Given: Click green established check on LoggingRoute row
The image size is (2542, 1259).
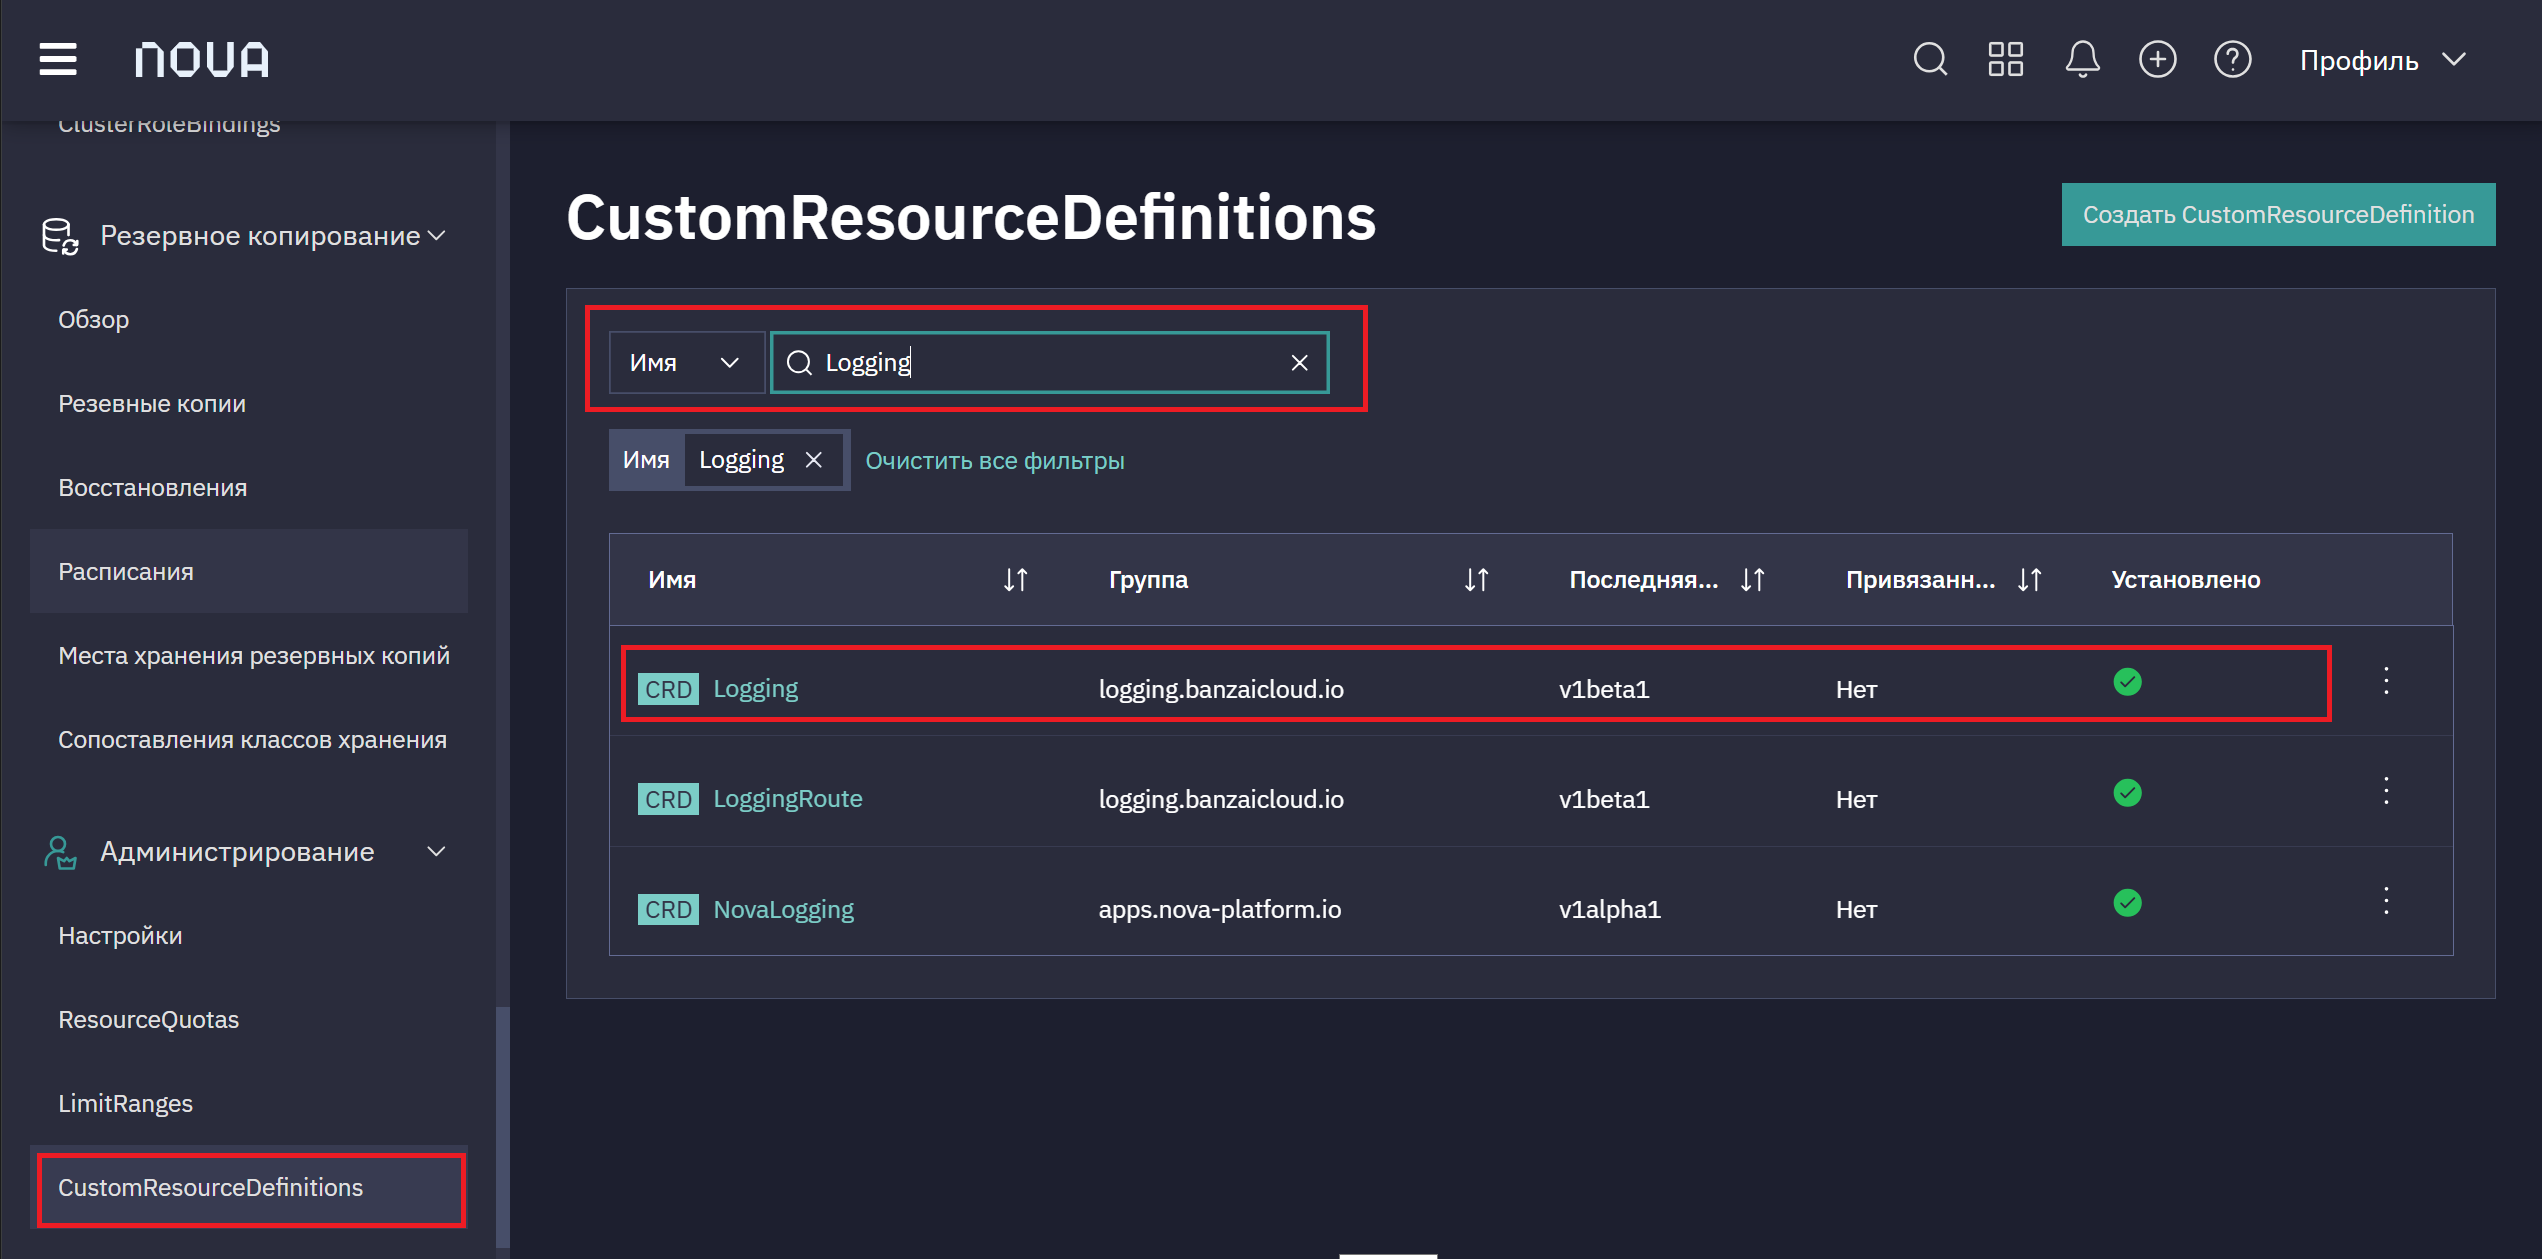Looking at the screenshot, I should point(2127,793).
